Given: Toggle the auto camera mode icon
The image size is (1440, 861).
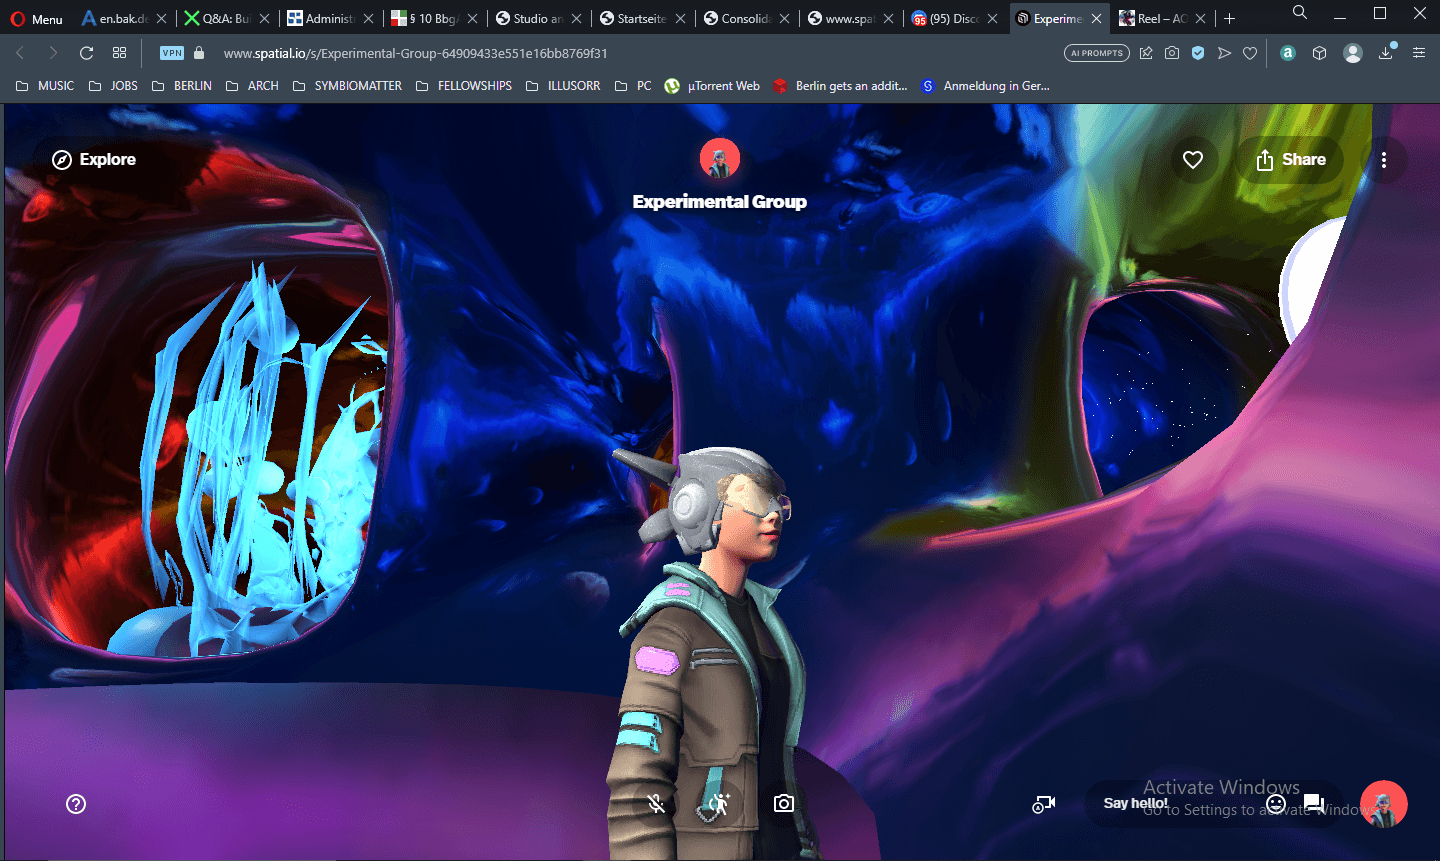Looking at the screenshot, I should pyautogui.click(x=1044, y=804).
